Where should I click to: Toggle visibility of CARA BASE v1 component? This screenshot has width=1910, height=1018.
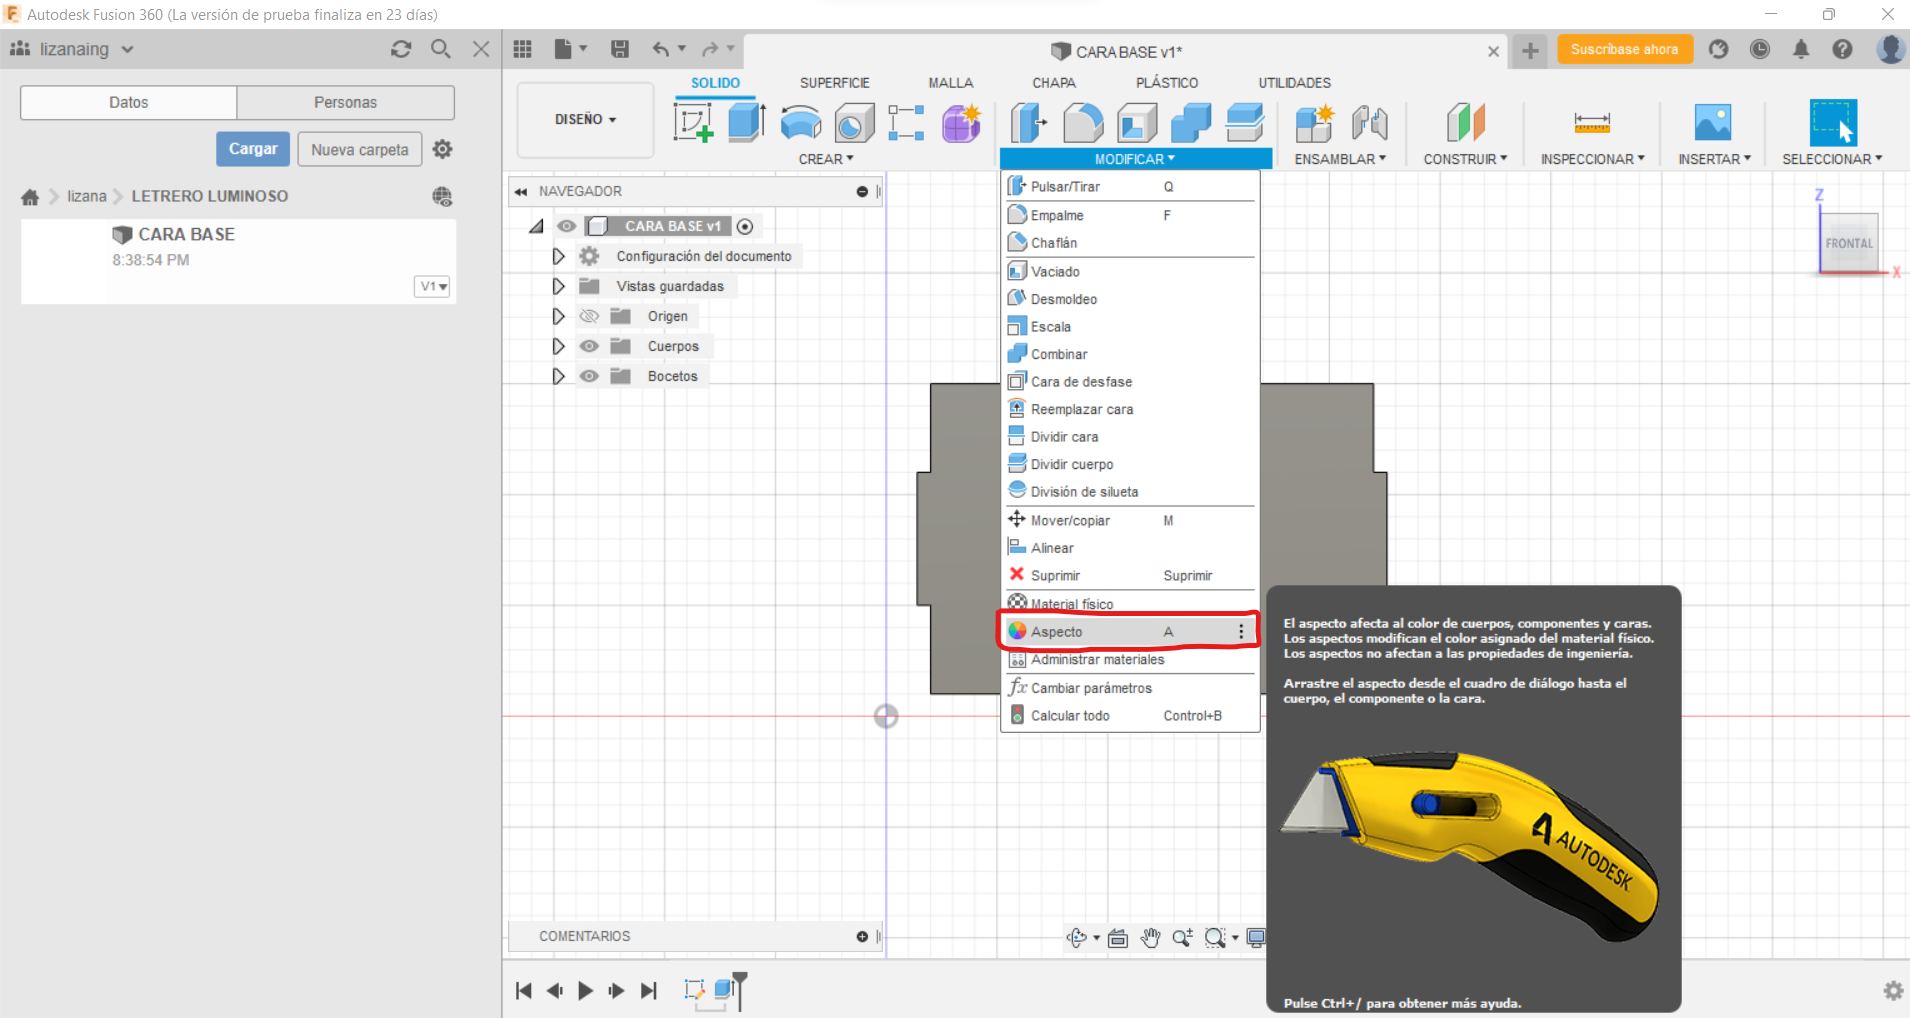(x=566, y=226)
